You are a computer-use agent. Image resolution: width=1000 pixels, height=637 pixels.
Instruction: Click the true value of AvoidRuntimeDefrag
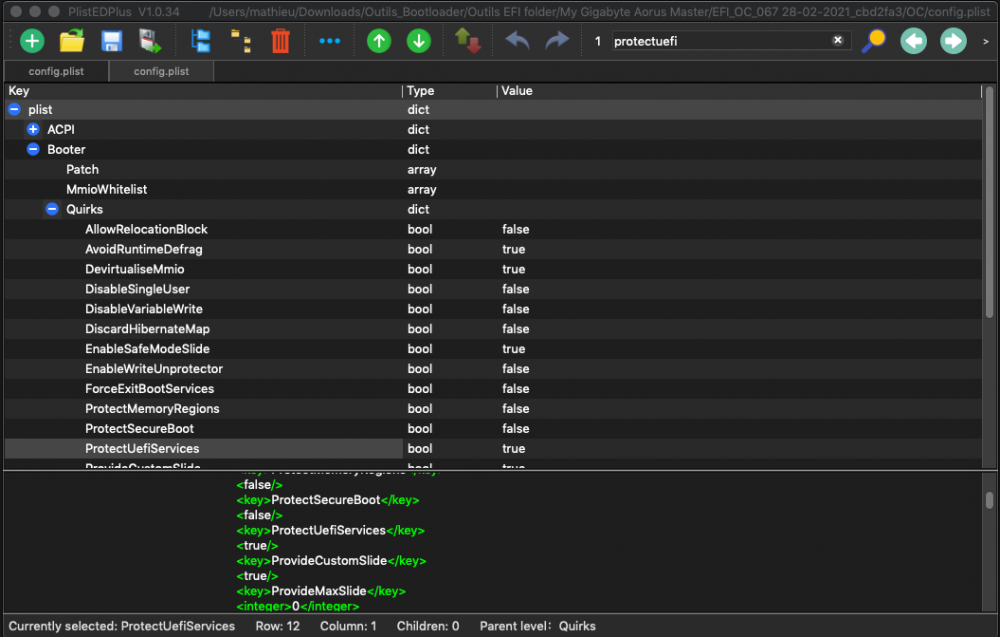(513, 249)
